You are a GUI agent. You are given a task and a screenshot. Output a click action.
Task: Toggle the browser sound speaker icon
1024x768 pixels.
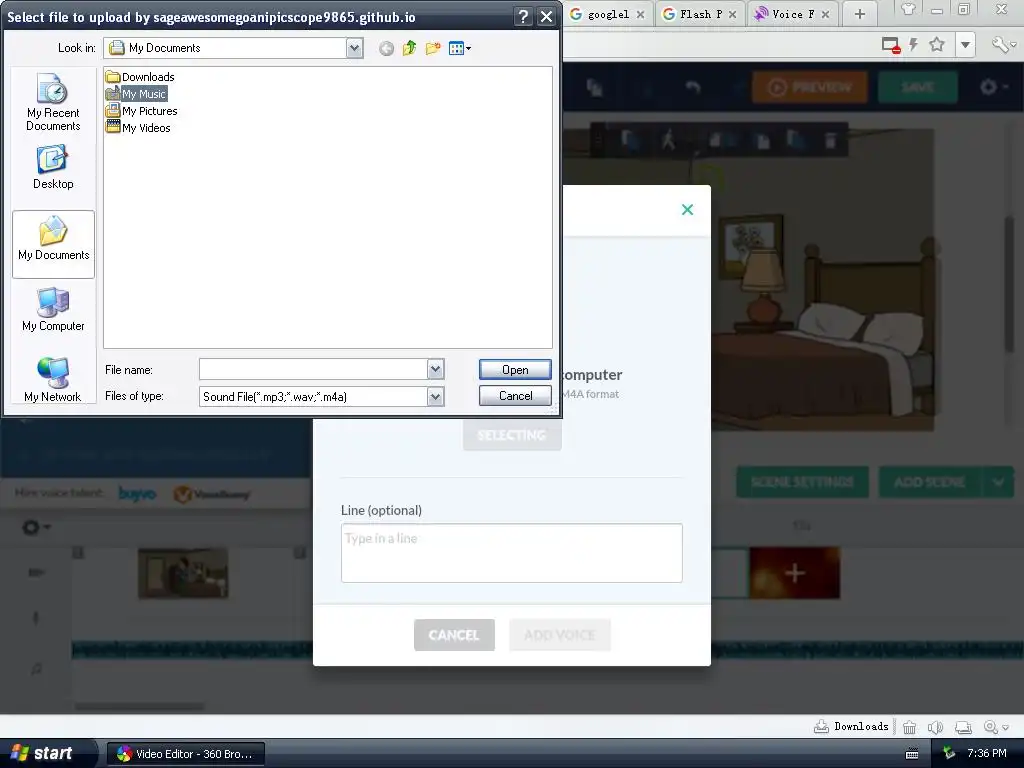(936, 727)
